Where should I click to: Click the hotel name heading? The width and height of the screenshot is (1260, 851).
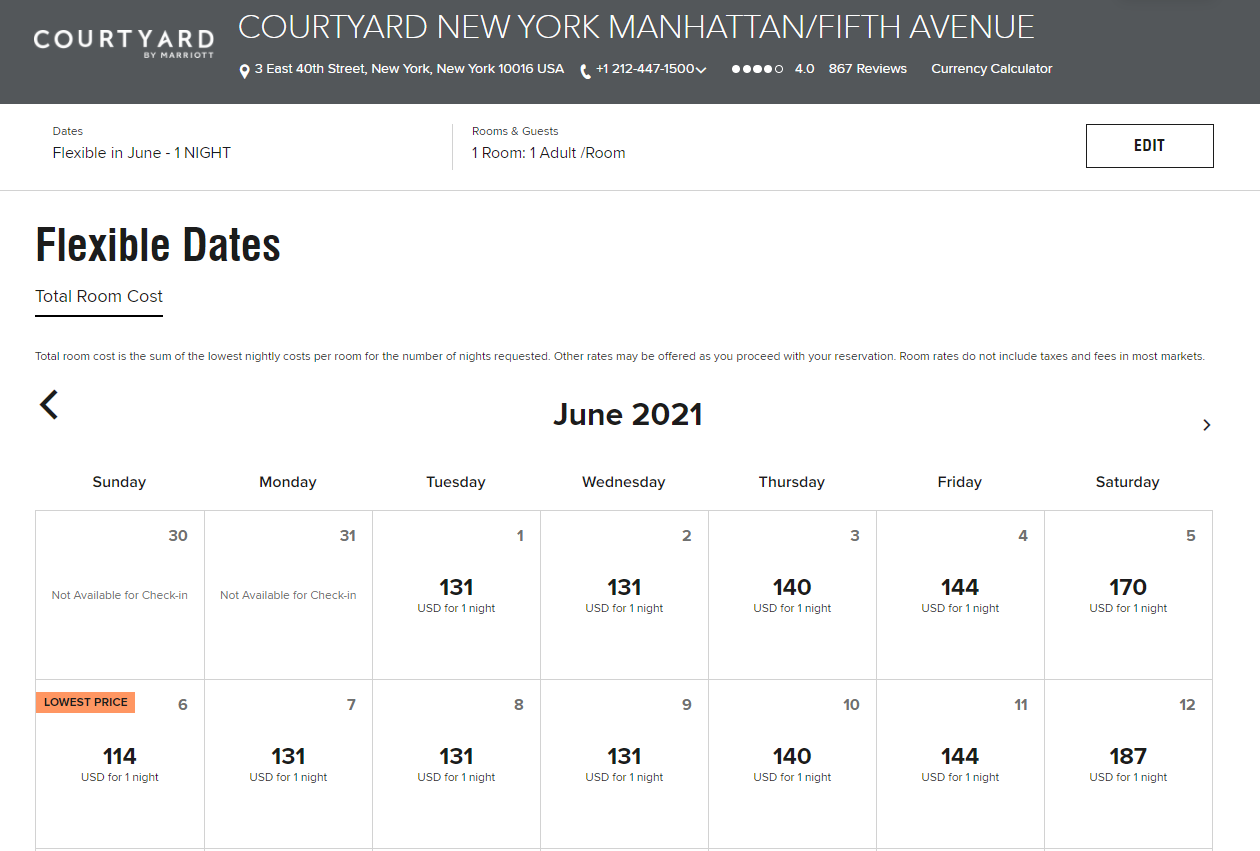point(636,27)
